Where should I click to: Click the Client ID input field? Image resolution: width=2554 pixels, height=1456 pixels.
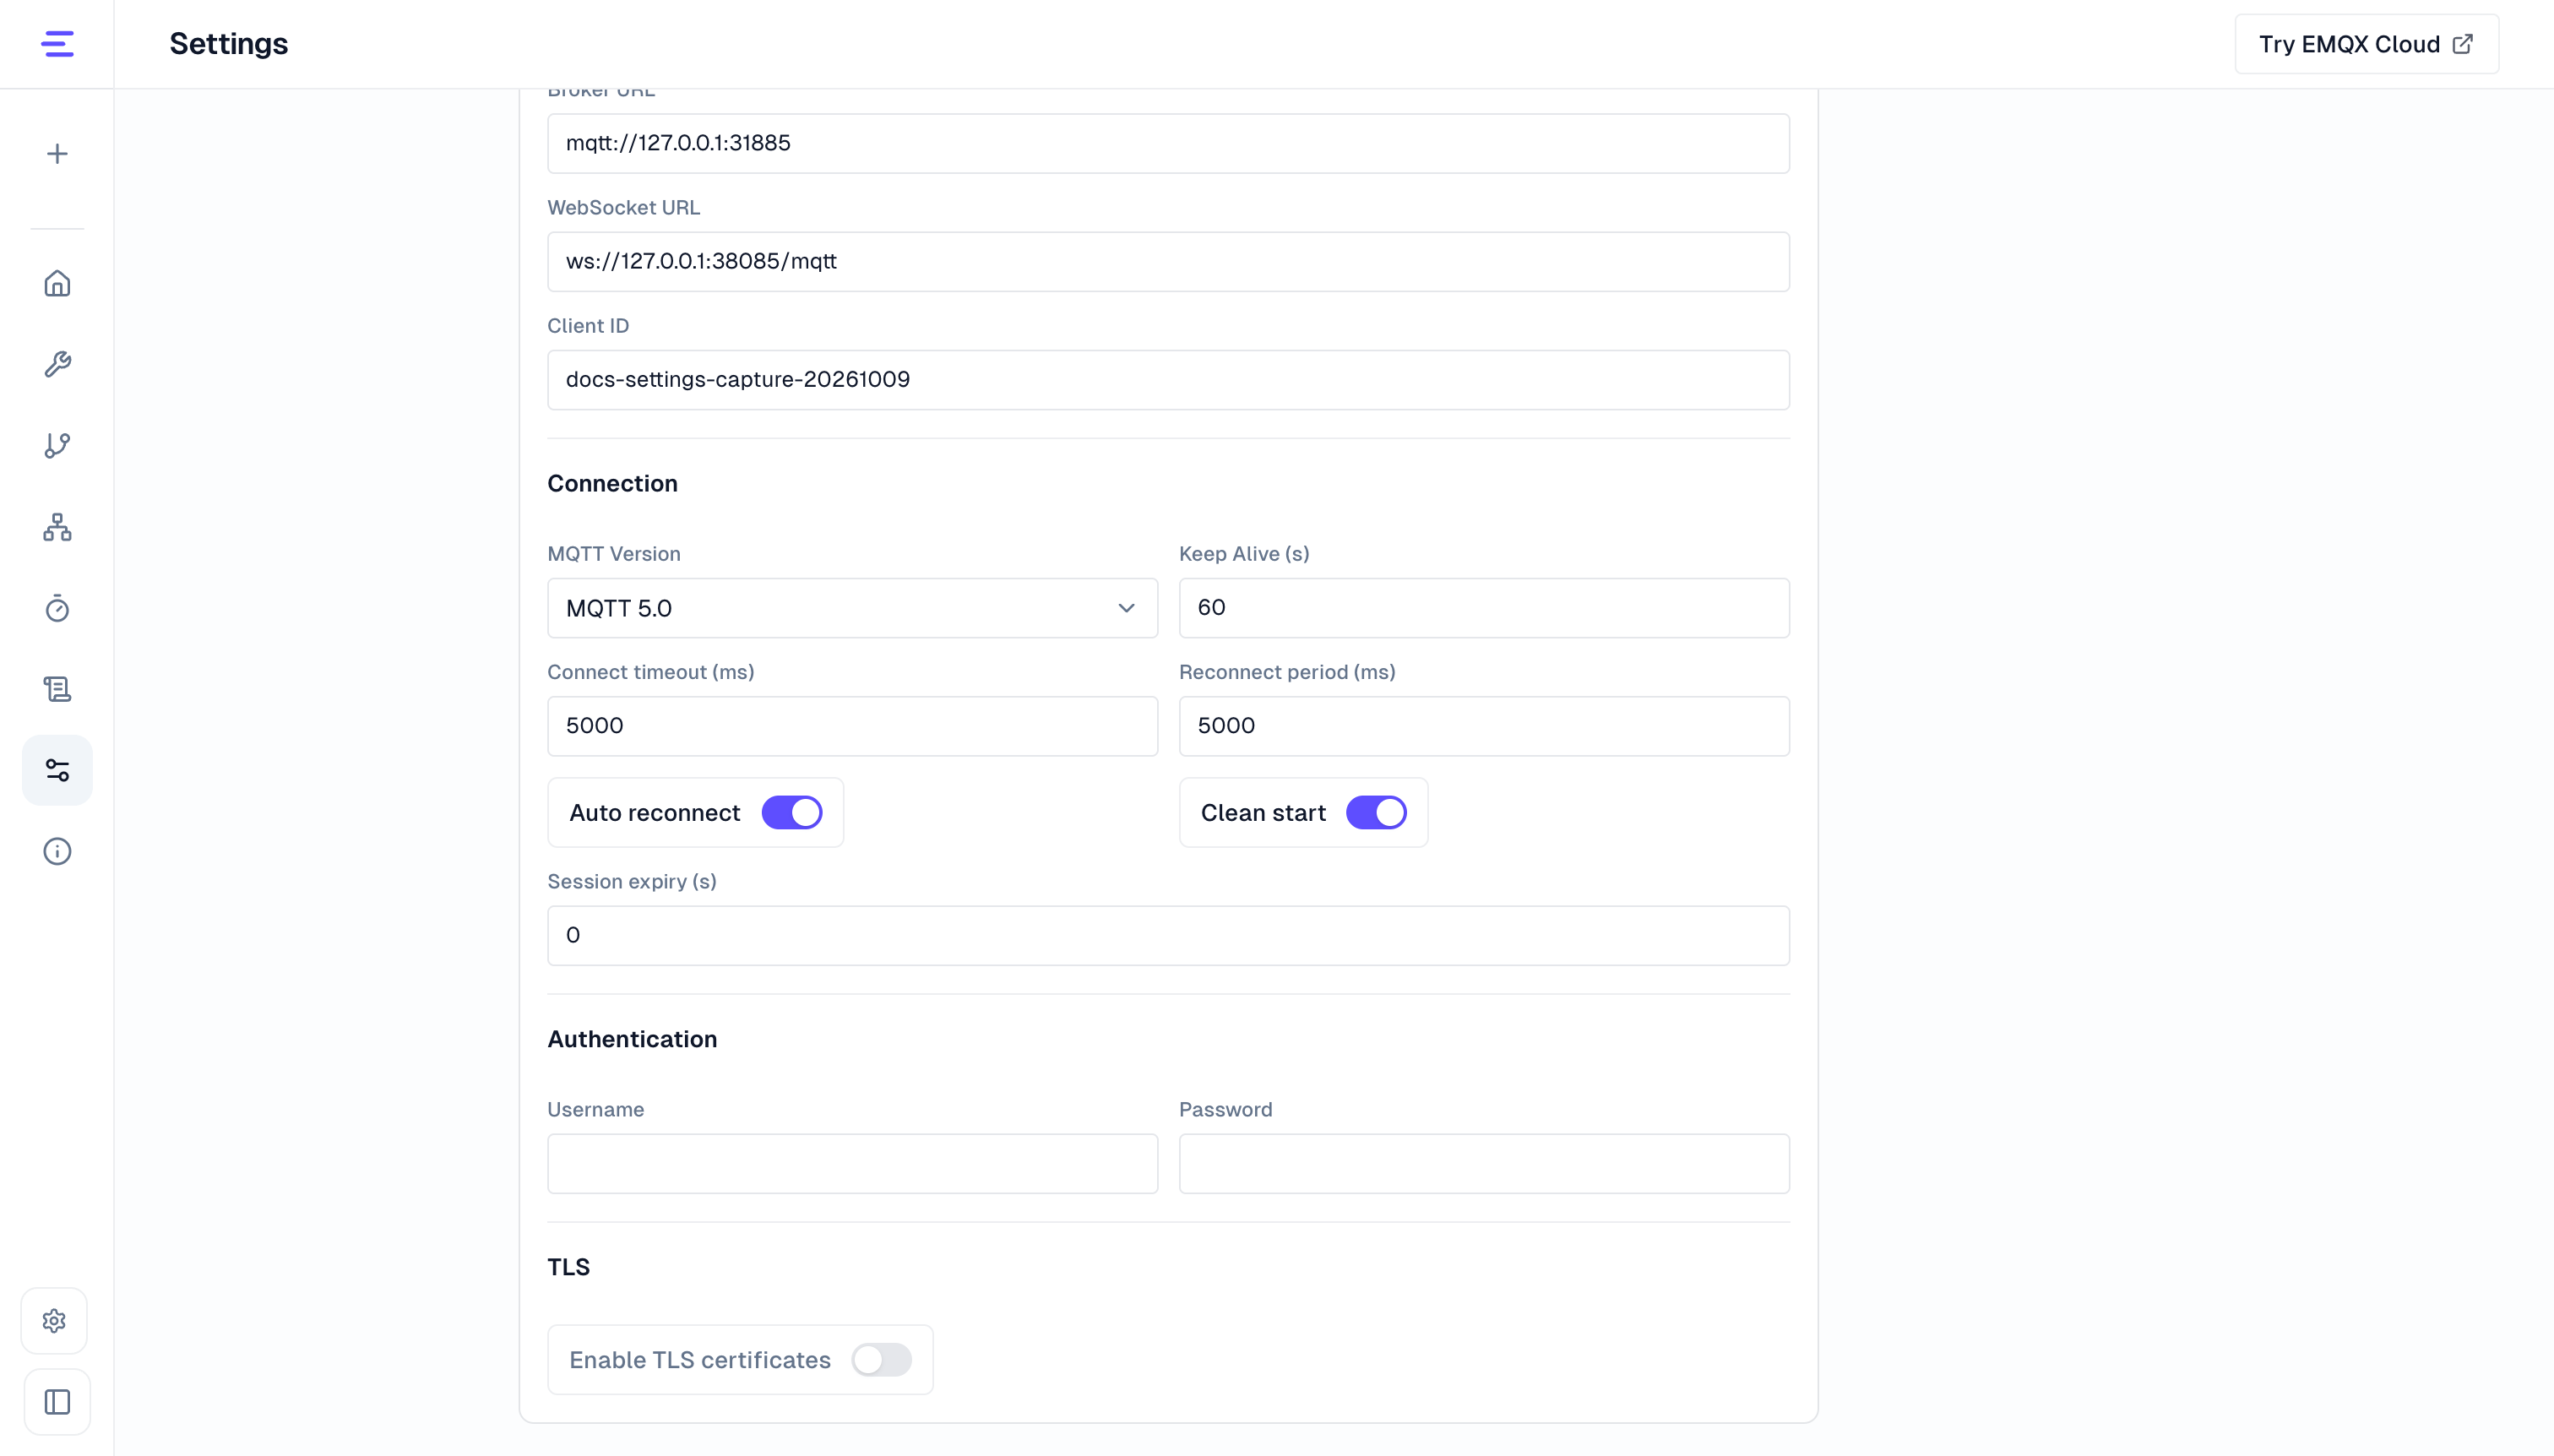tap(1168, 380)
